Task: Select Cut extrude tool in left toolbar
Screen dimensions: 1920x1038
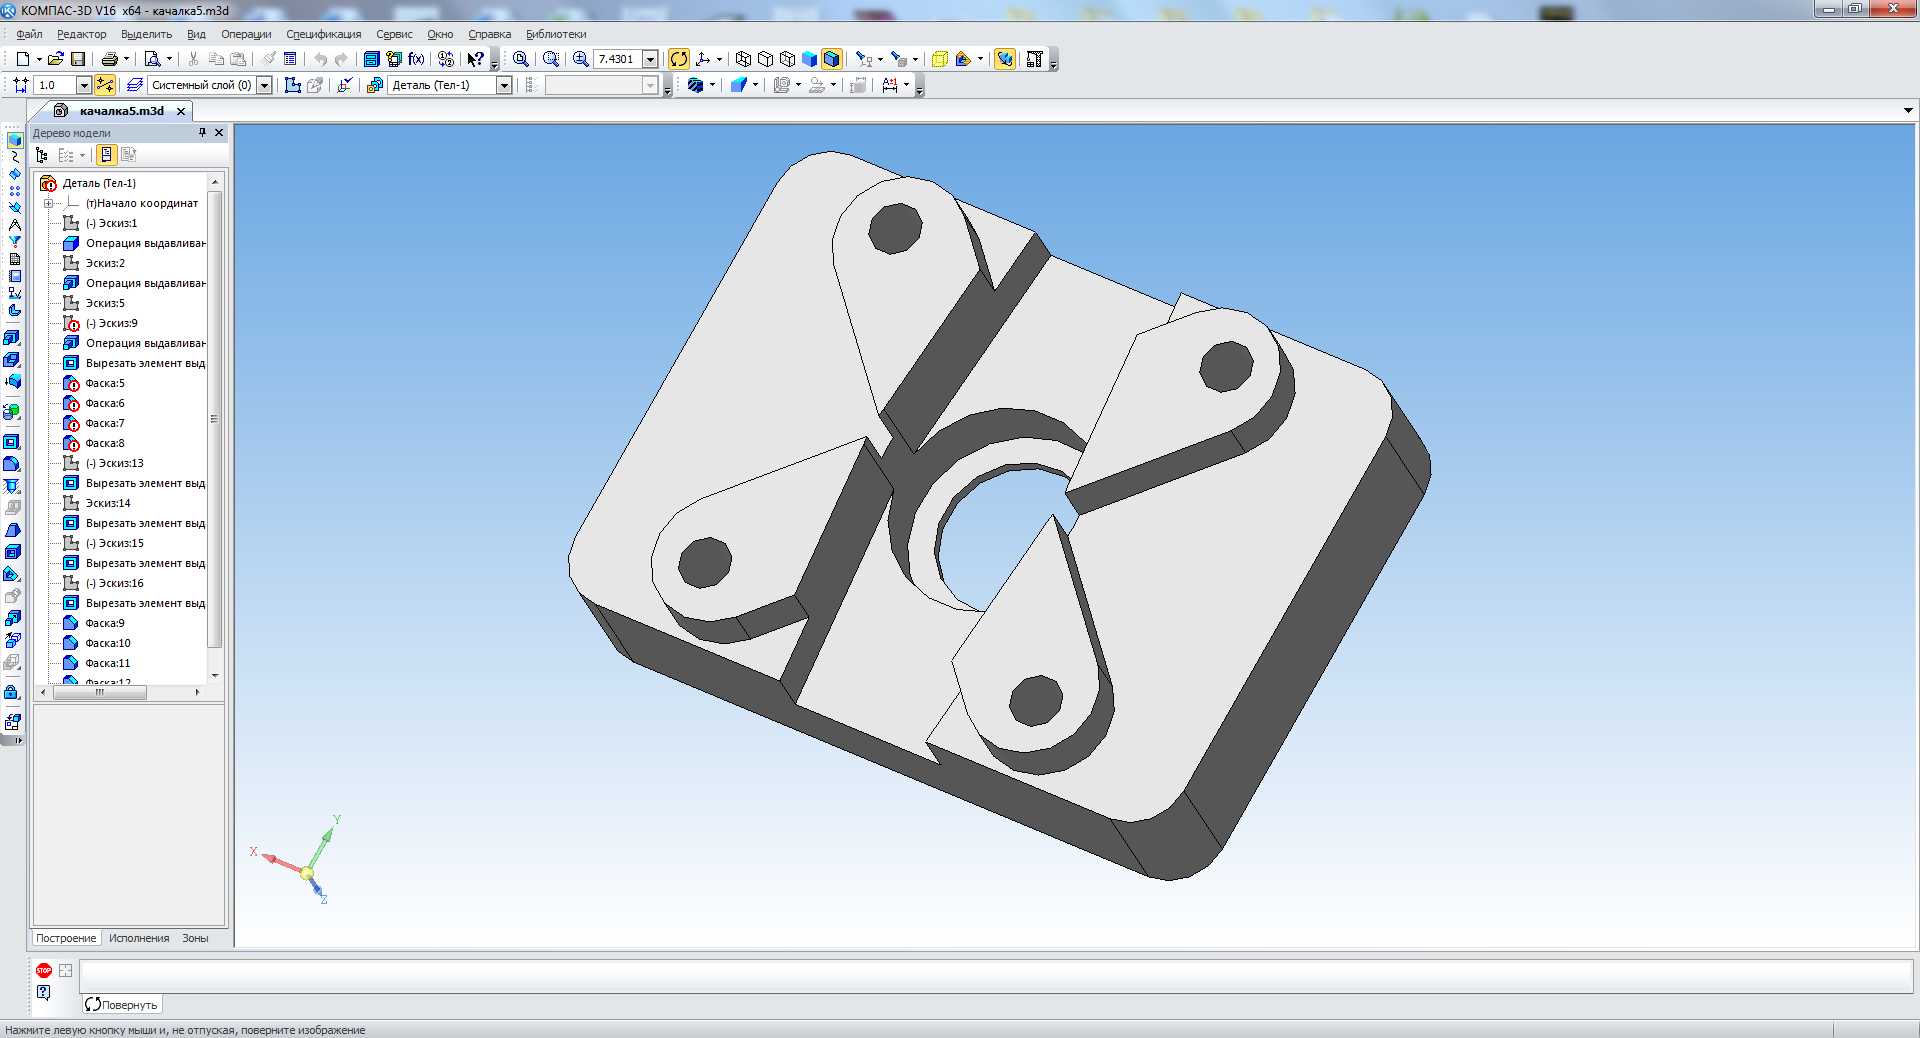Action: click(x=12, y=441)
